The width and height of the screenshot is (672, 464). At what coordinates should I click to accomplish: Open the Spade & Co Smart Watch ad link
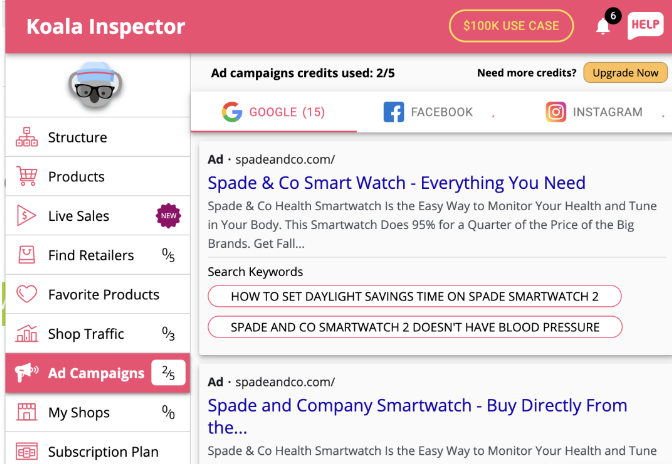click(x=396, y=183)
